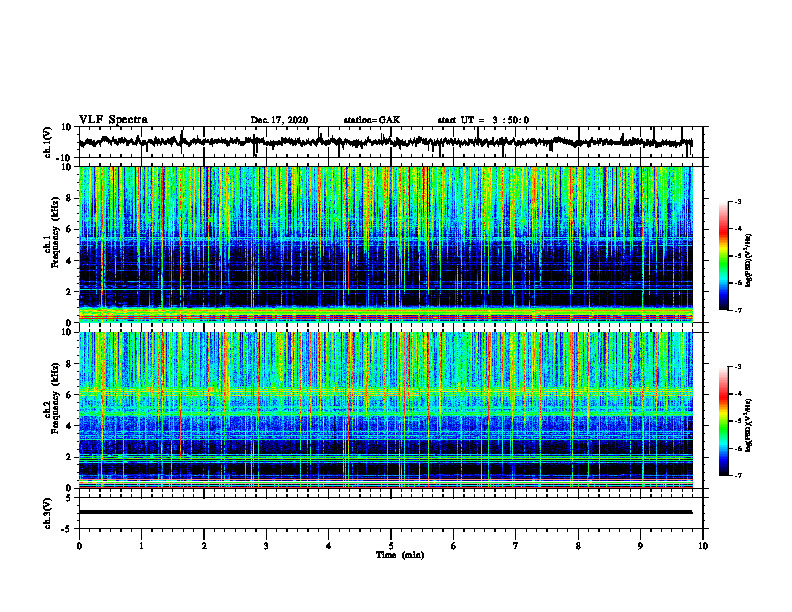Click the "-10" tick on ch.1(V) axis

(x=65, y=158)
